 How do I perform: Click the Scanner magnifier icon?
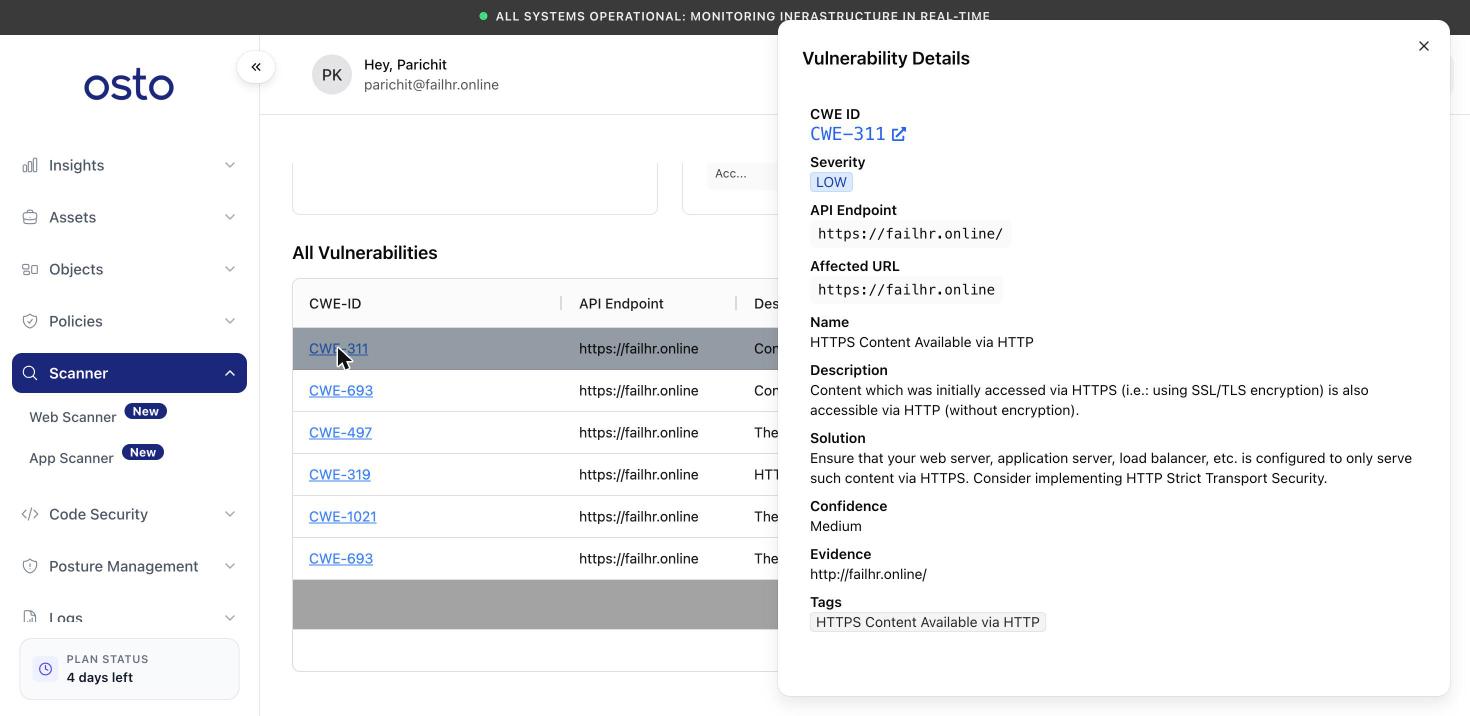point(30,373)
